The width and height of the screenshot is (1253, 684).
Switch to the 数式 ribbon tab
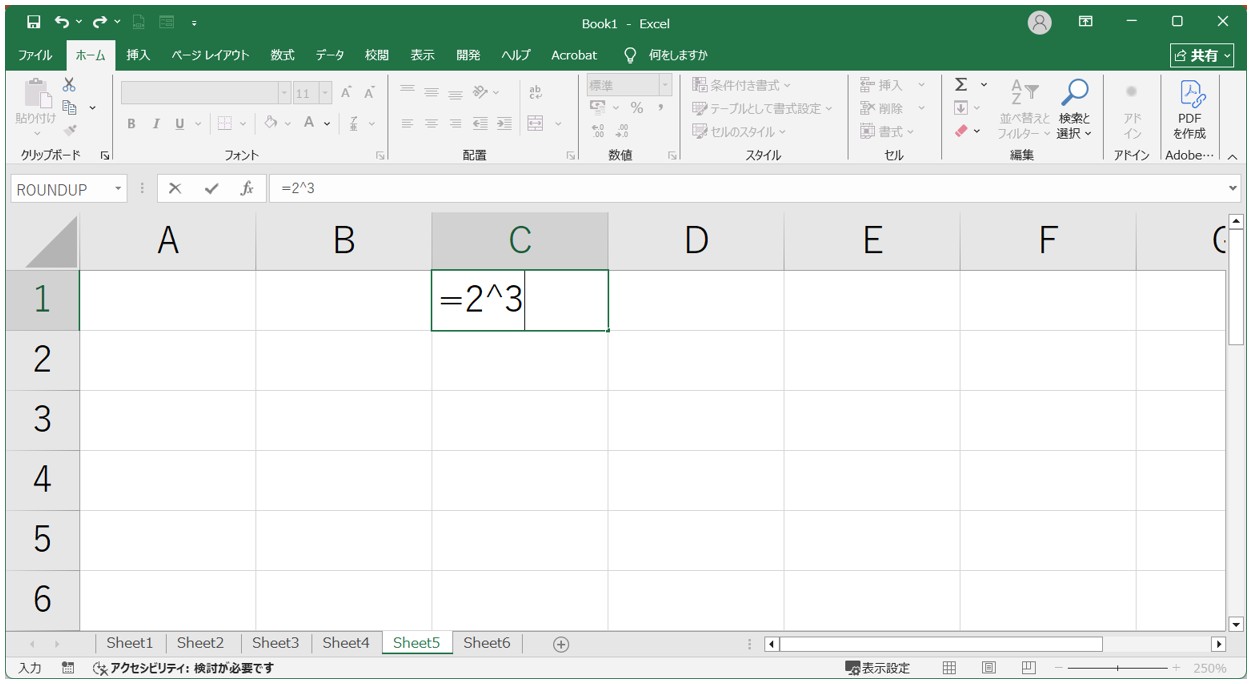click(x=283, y=55)
